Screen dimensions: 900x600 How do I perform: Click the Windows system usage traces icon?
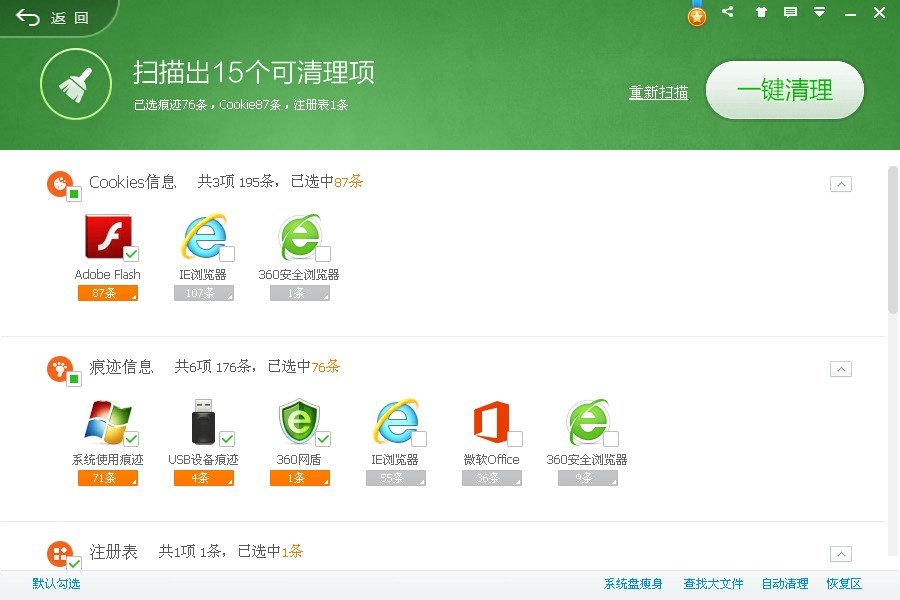pos(108,422)
